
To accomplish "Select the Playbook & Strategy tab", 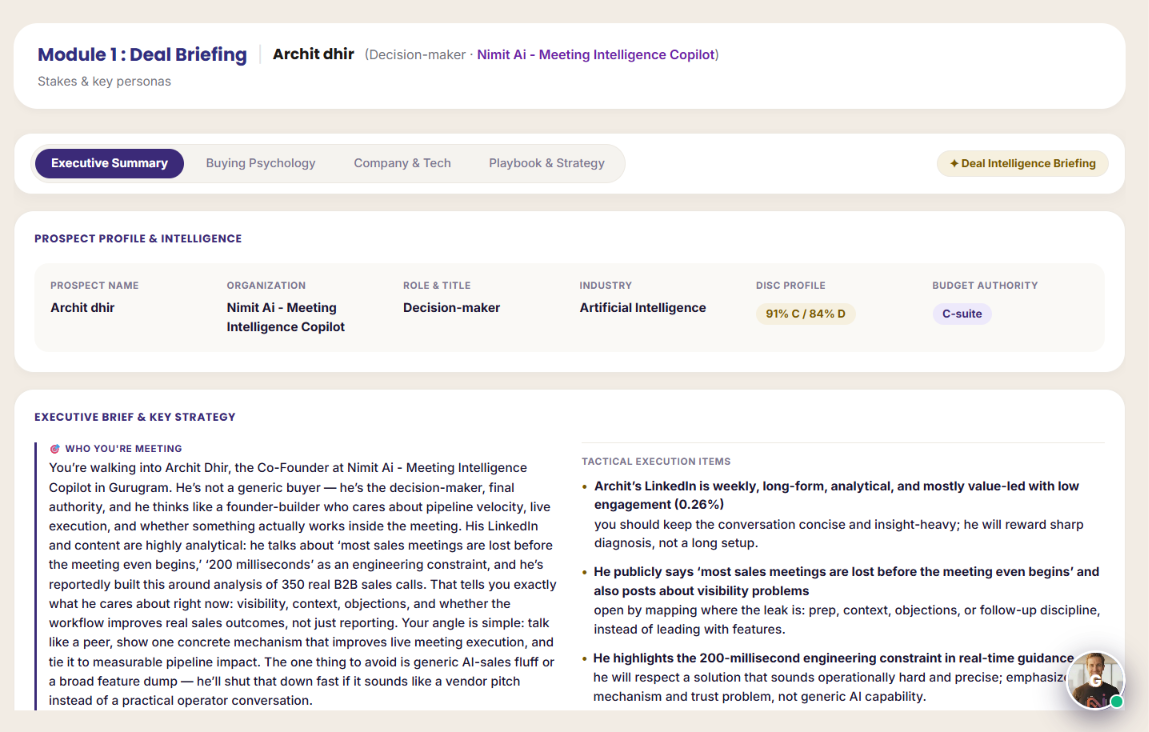I will tap(547, 163).
